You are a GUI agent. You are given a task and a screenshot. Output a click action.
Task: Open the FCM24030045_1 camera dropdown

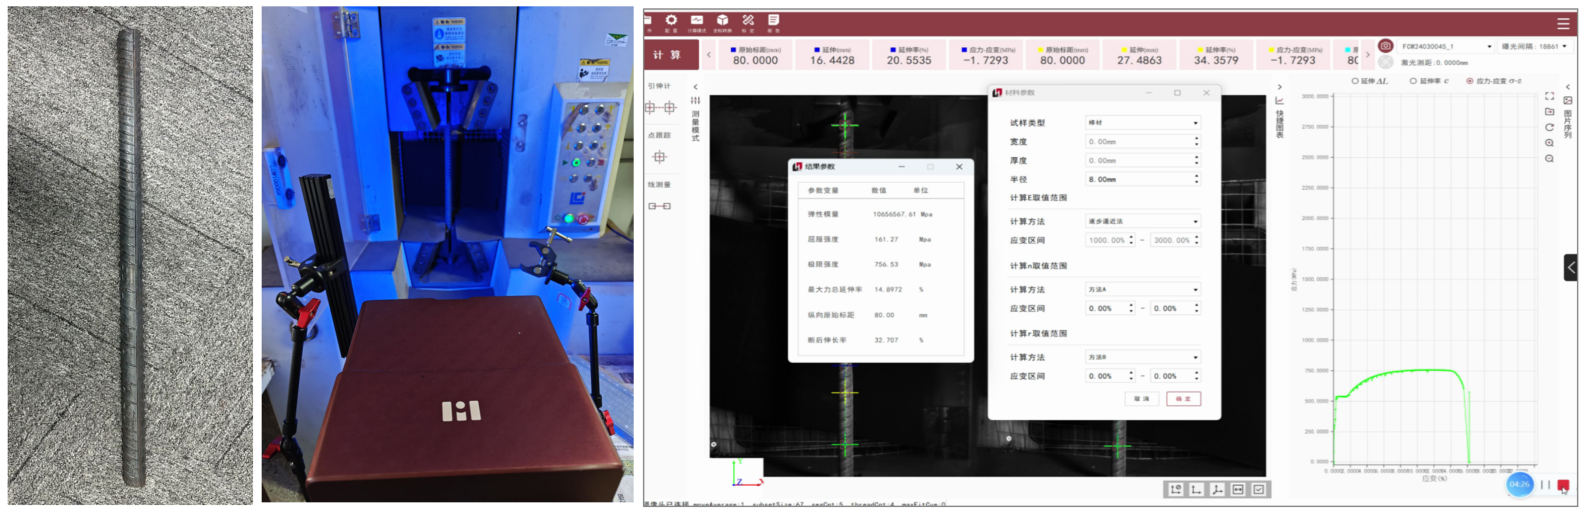pyautogui.click(x=1446, y=46)
